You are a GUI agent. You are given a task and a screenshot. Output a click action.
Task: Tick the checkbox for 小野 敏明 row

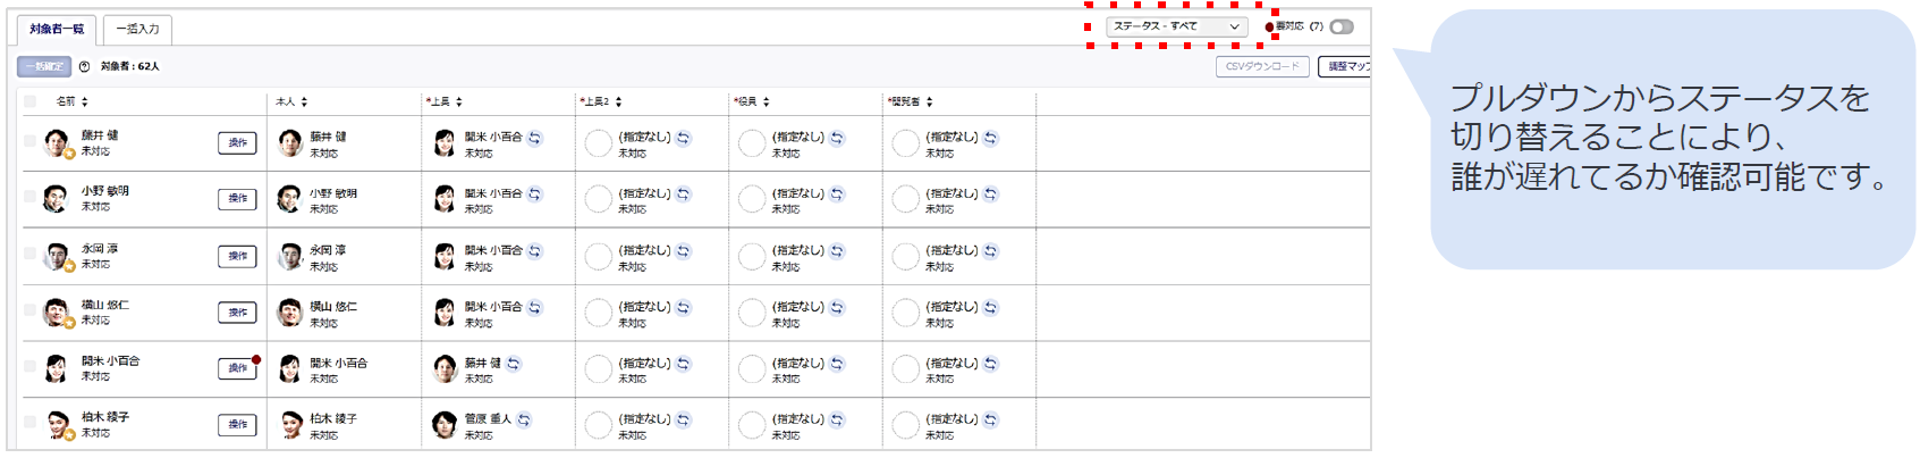pos(30,197)
